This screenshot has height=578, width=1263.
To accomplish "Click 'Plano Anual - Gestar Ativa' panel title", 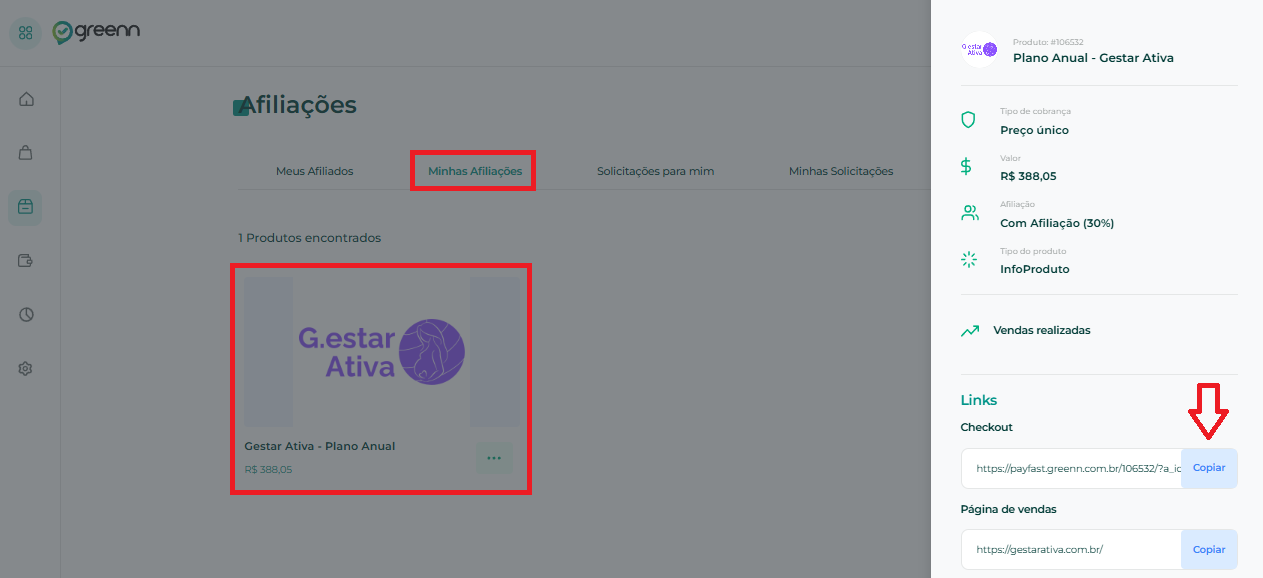I will [1093, 58].
